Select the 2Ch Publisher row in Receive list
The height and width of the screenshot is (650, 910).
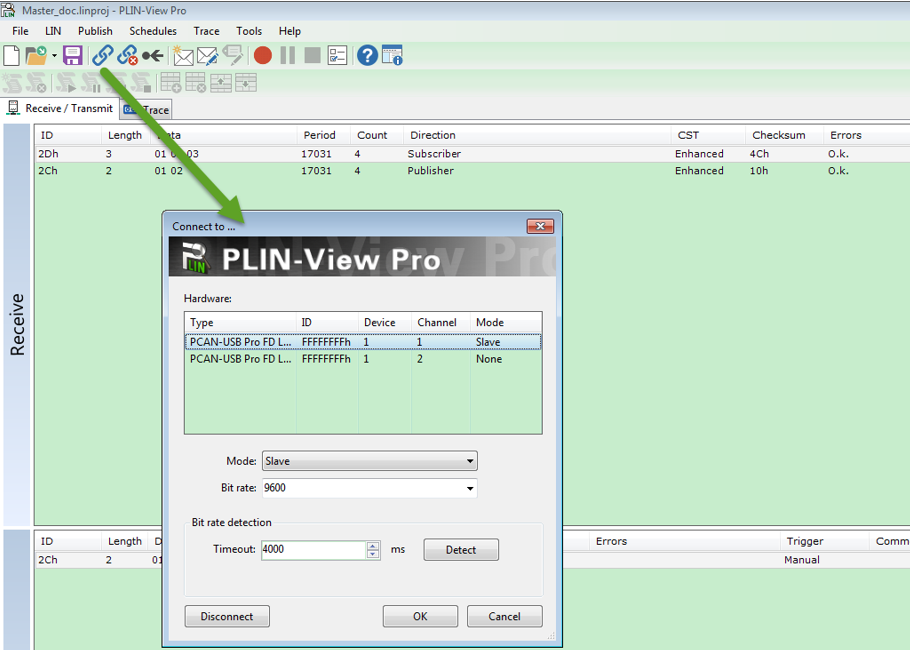[472, 171]
